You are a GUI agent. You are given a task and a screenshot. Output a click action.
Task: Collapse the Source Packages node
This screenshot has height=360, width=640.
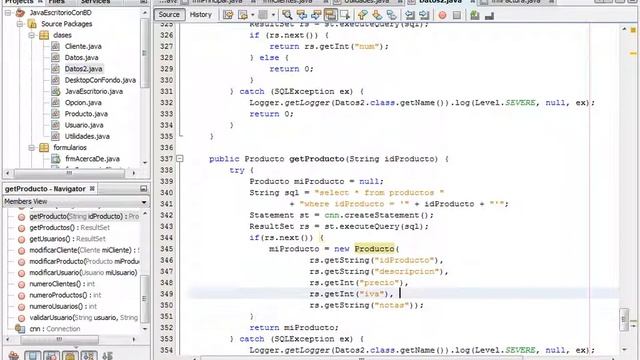pyautogui.click(x=20, y=24)
